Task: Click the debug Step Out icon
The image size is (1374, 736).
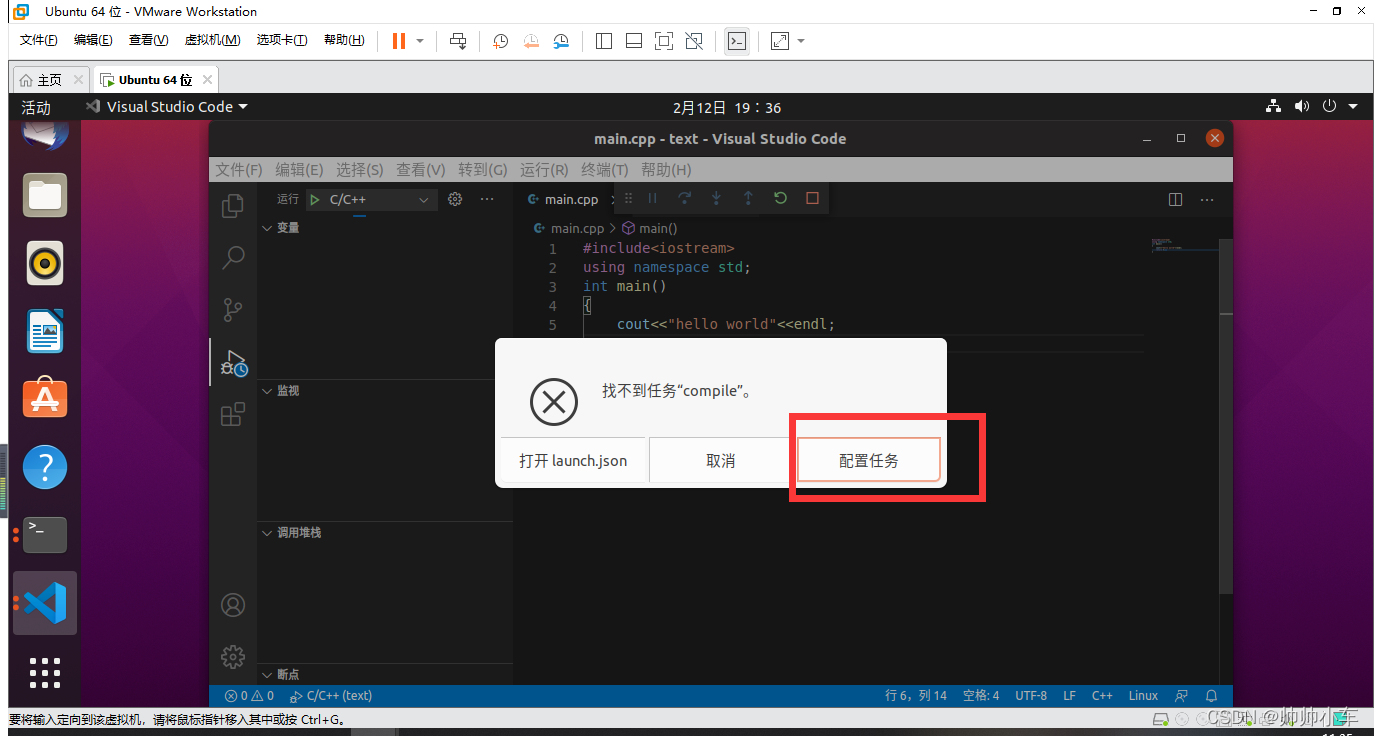Action: (748, 198)
